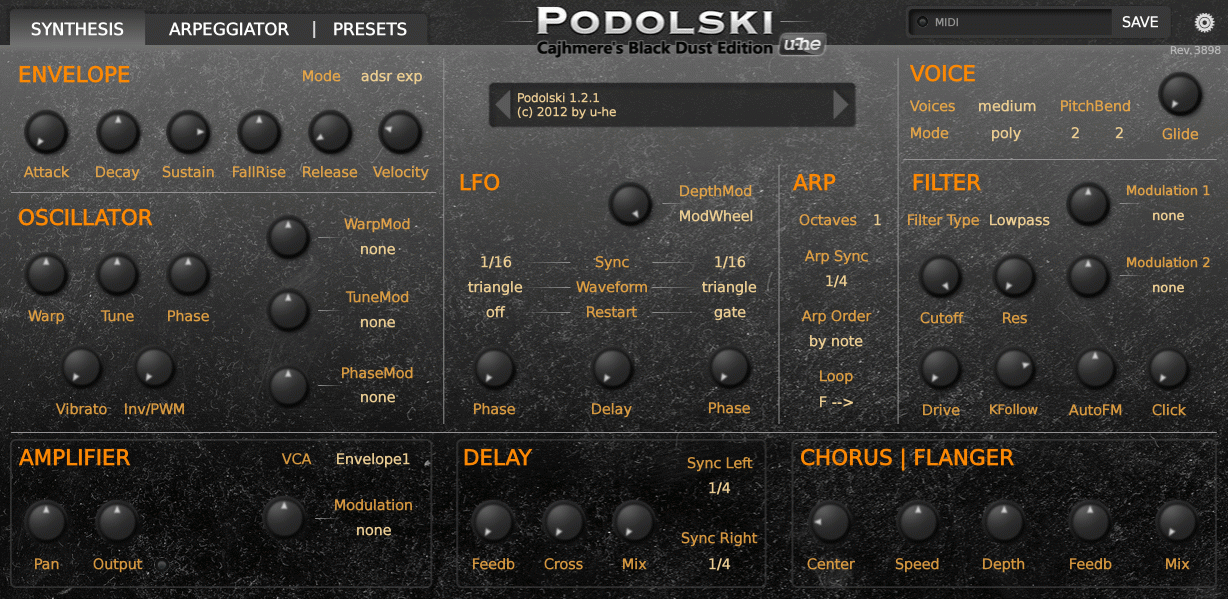Click the Envelope Sustain knob
Viewport: 1228px width, 599px height.
pyautogui.click(x=188, y=132)
